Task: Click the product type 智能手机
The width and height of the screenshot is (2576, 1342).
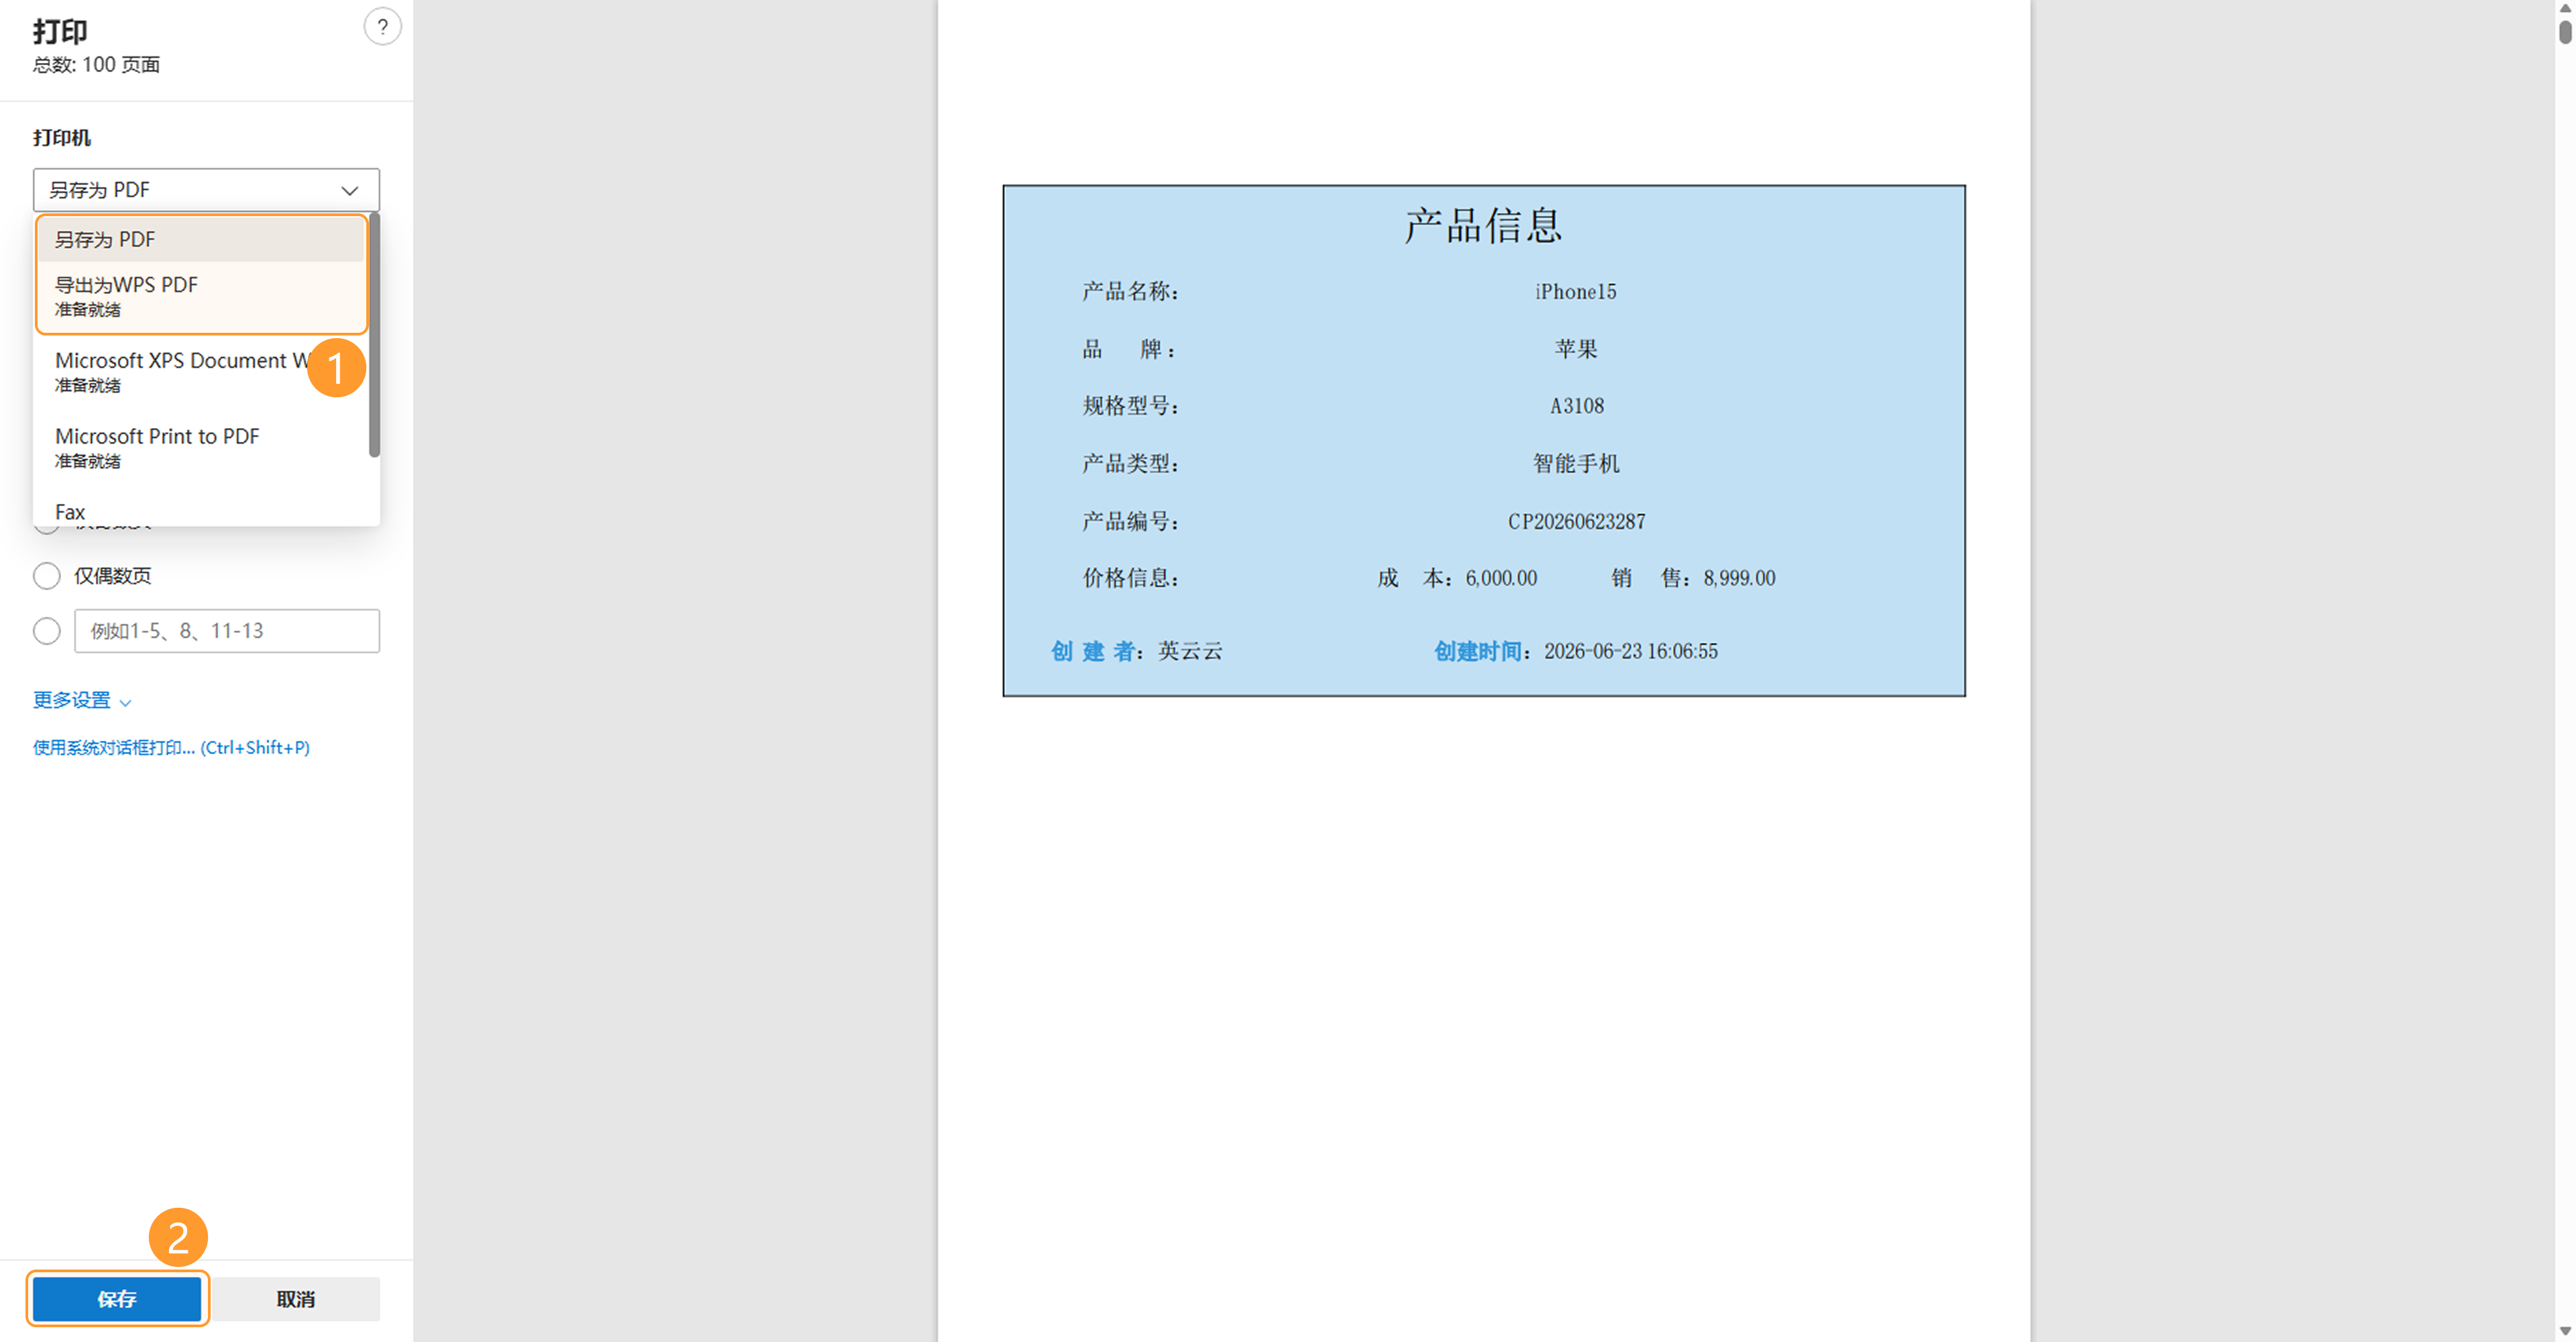Action: coord(1576,464)
